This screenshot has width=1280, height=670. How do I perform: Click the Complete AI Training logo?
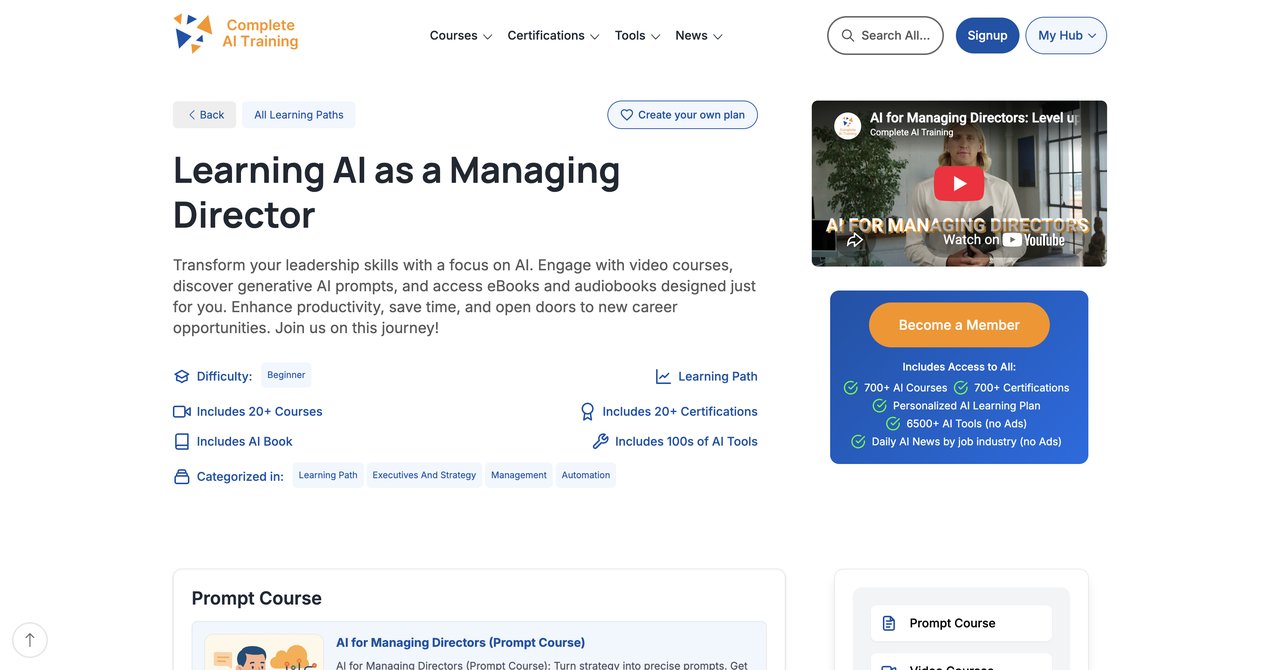236,33
